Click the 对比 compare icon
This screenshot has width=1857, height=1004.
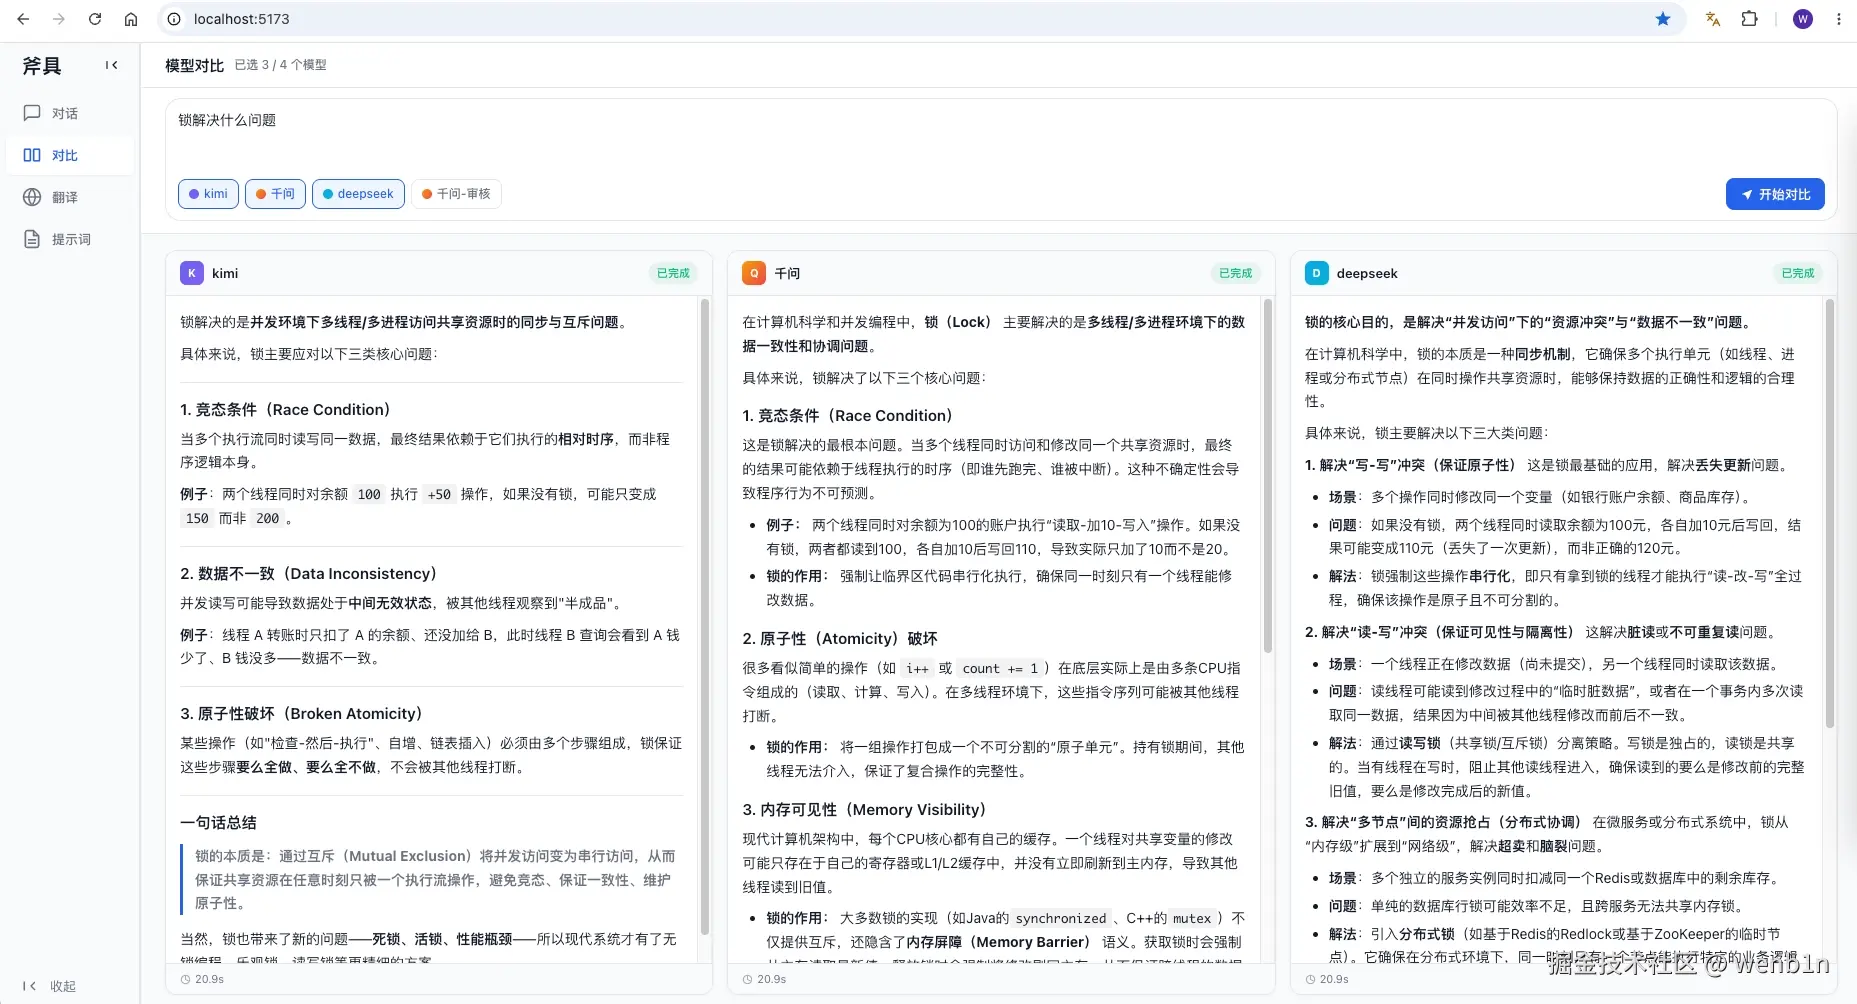pos(32,155)
